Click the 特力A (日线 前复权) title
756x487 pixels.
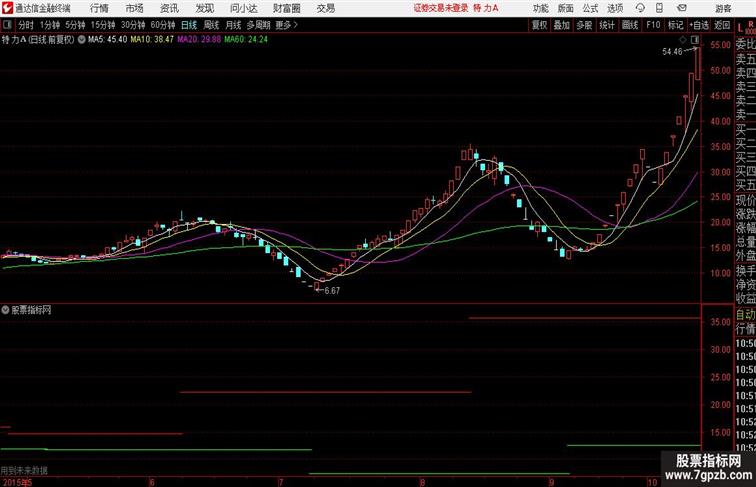click(x=38, y=40)
